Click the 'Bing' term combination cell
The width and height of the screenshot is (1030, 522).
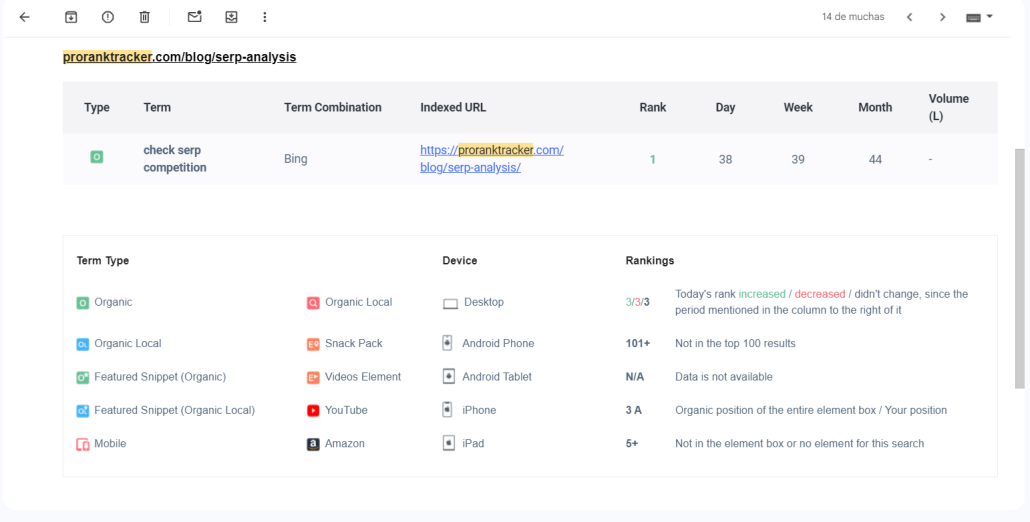[x=296, y=159]
